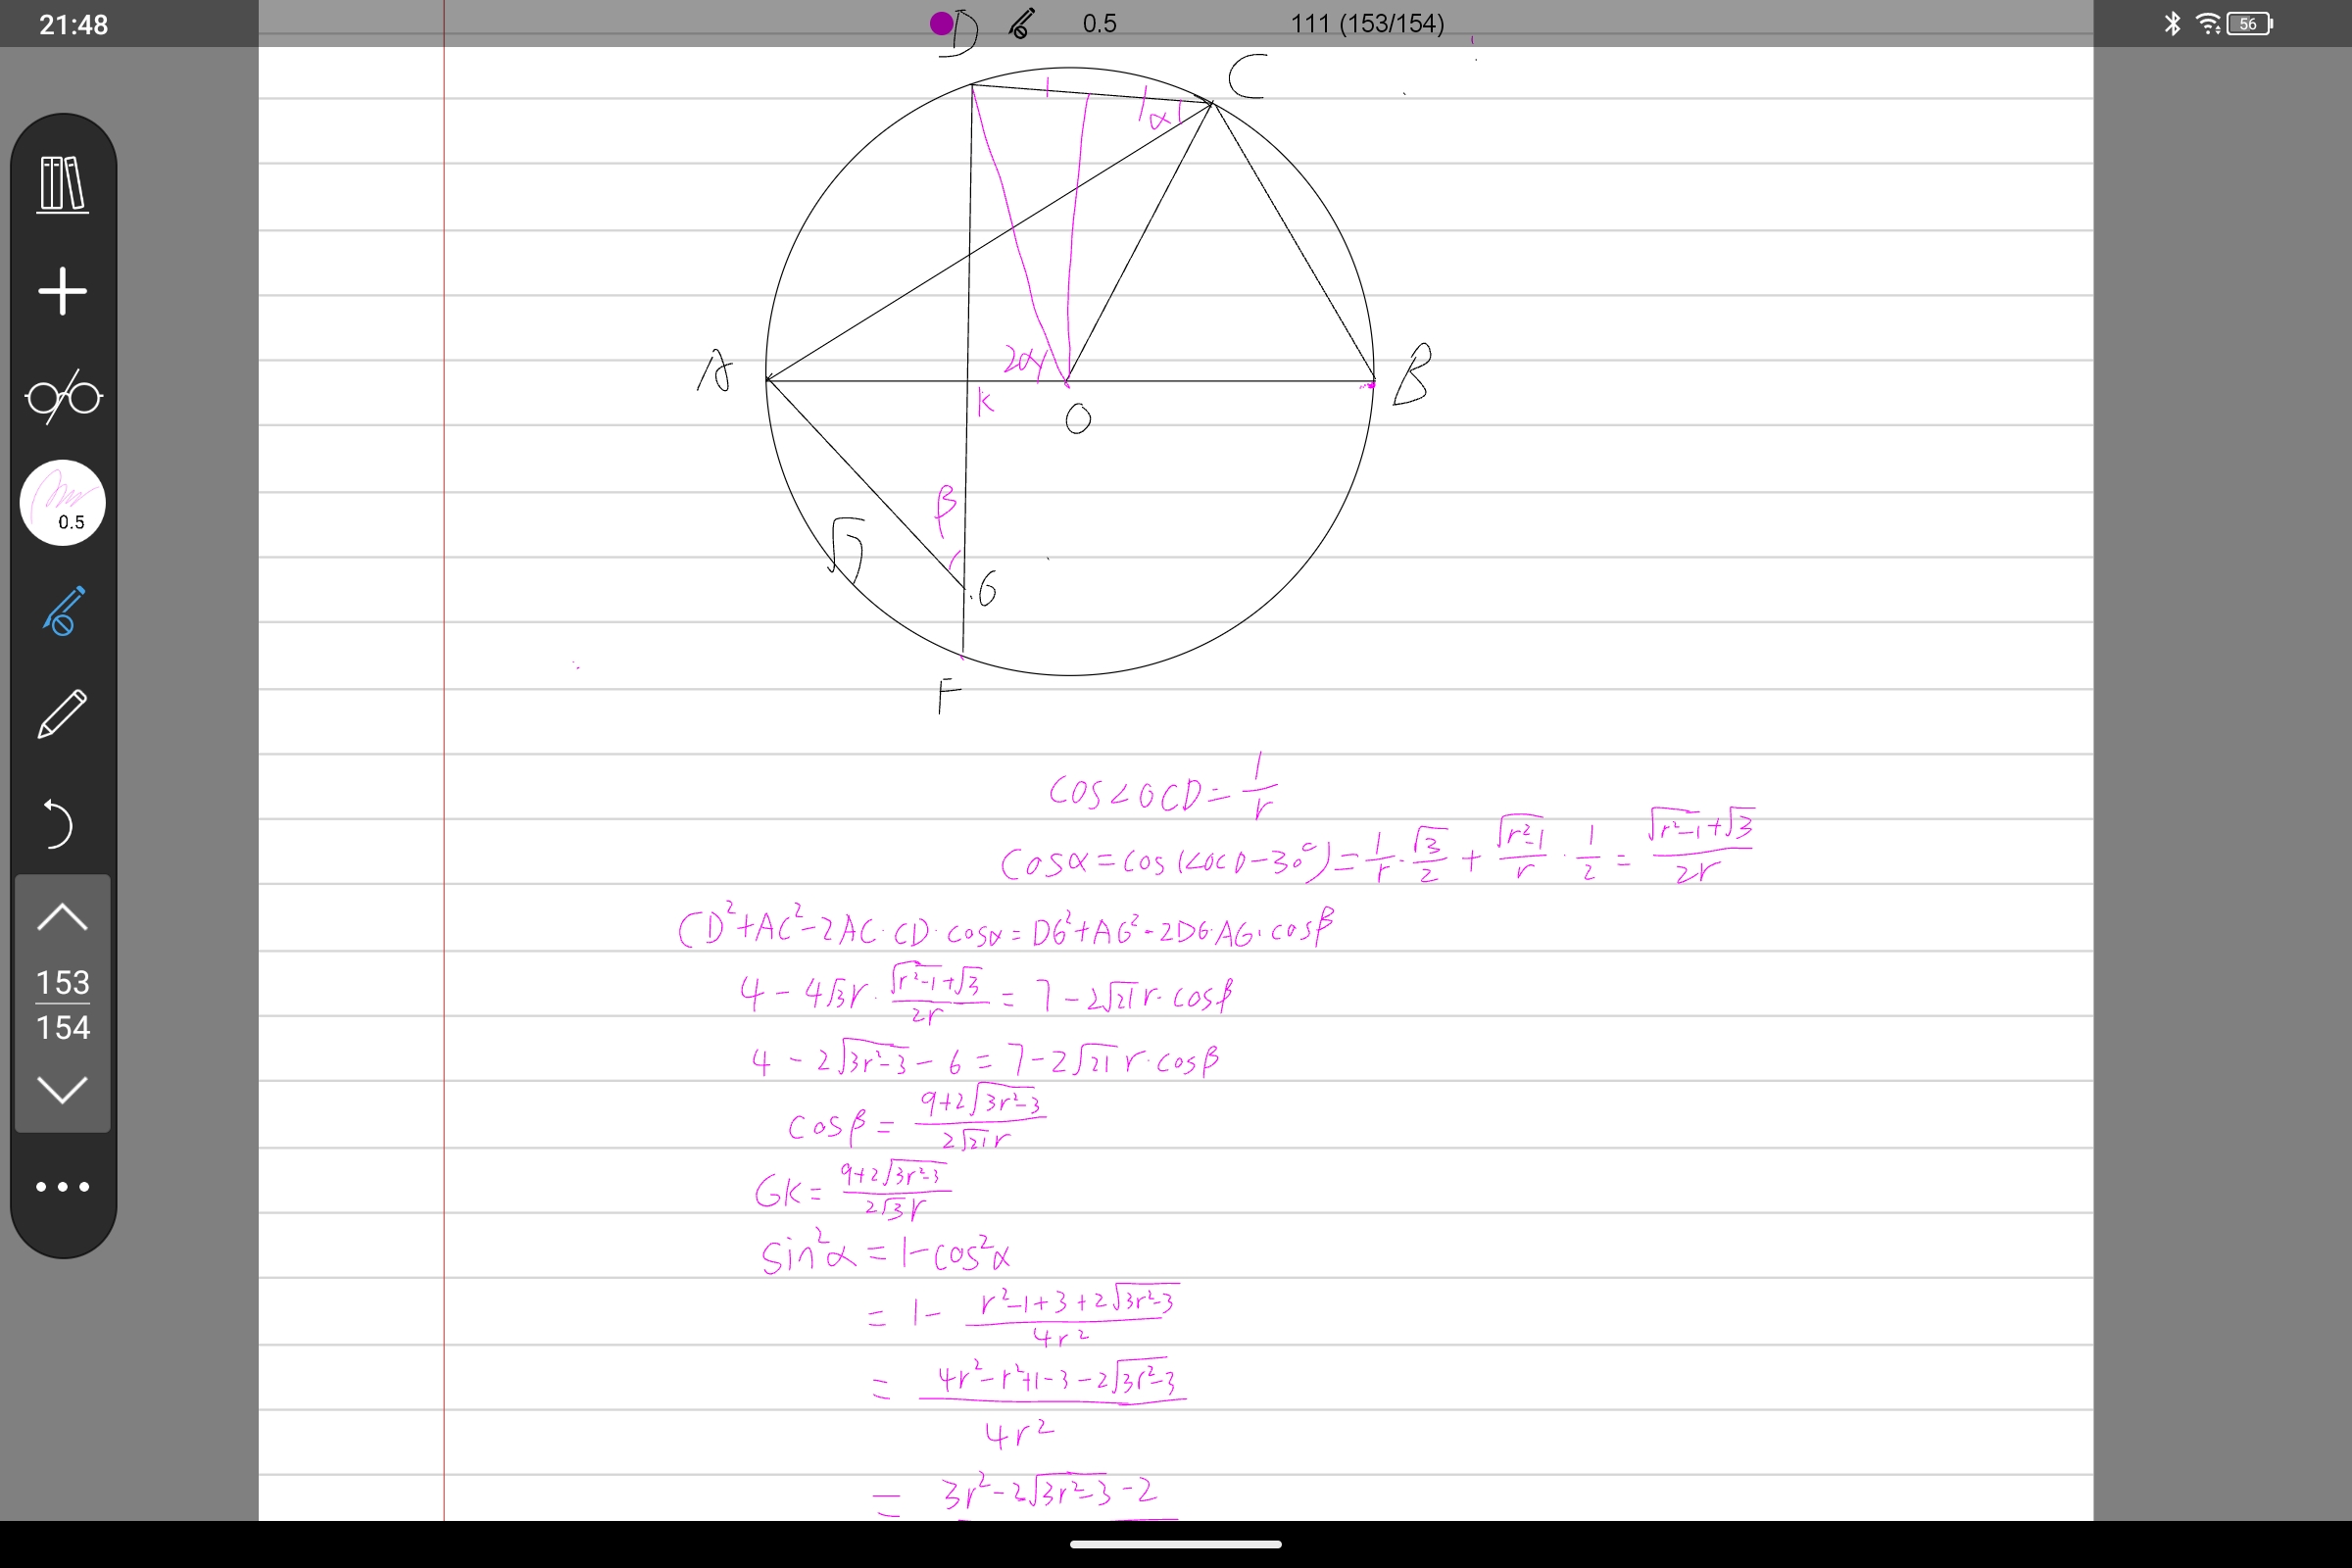Tap the 0.5 stroke width label
Screen dimensions: 2352x1568
pyautogui.click(x=1099, y=23)
